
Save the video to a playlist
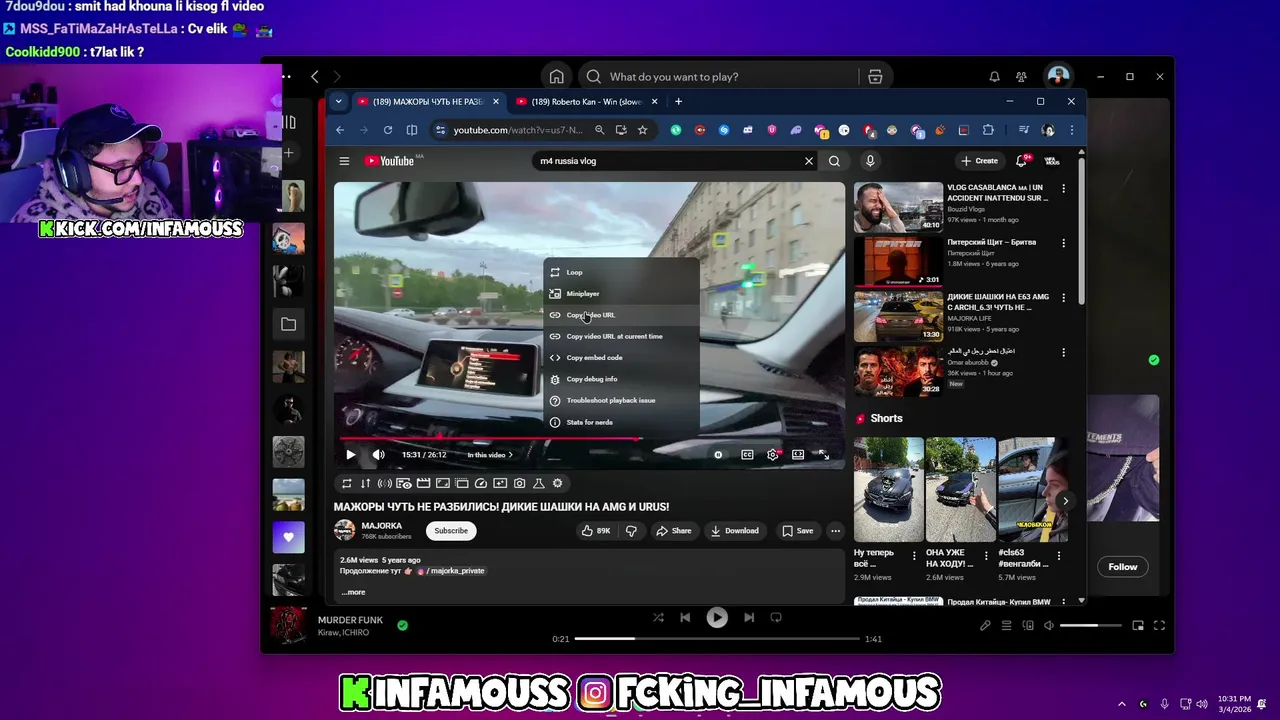(x=797, y=531)
